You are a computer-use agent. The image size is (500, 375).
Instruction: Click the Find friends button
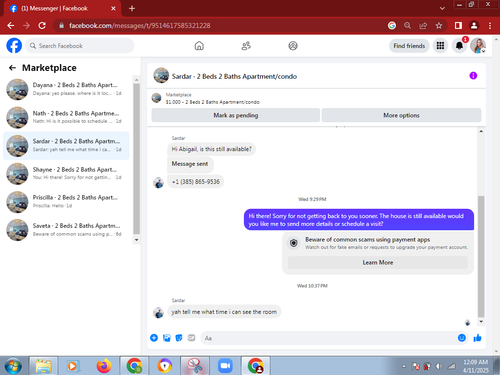coord(409,46)
